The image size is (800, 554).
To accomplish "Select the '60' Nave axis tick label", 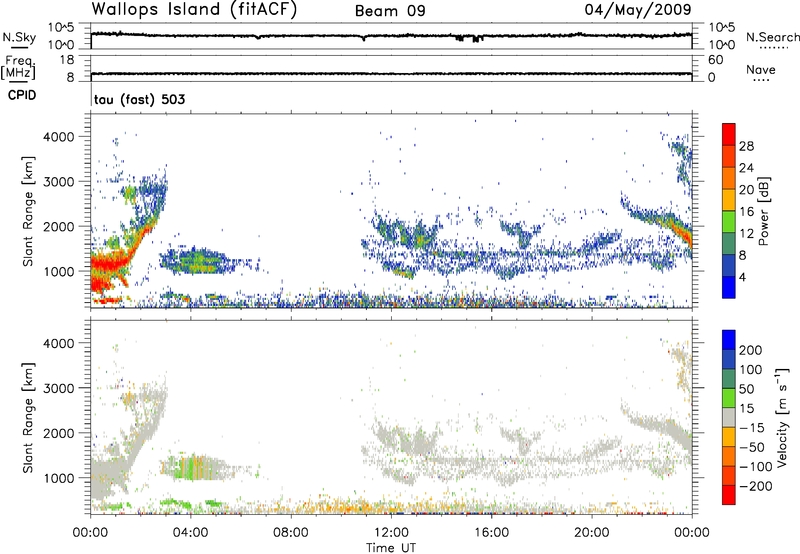I will [715, 60].
